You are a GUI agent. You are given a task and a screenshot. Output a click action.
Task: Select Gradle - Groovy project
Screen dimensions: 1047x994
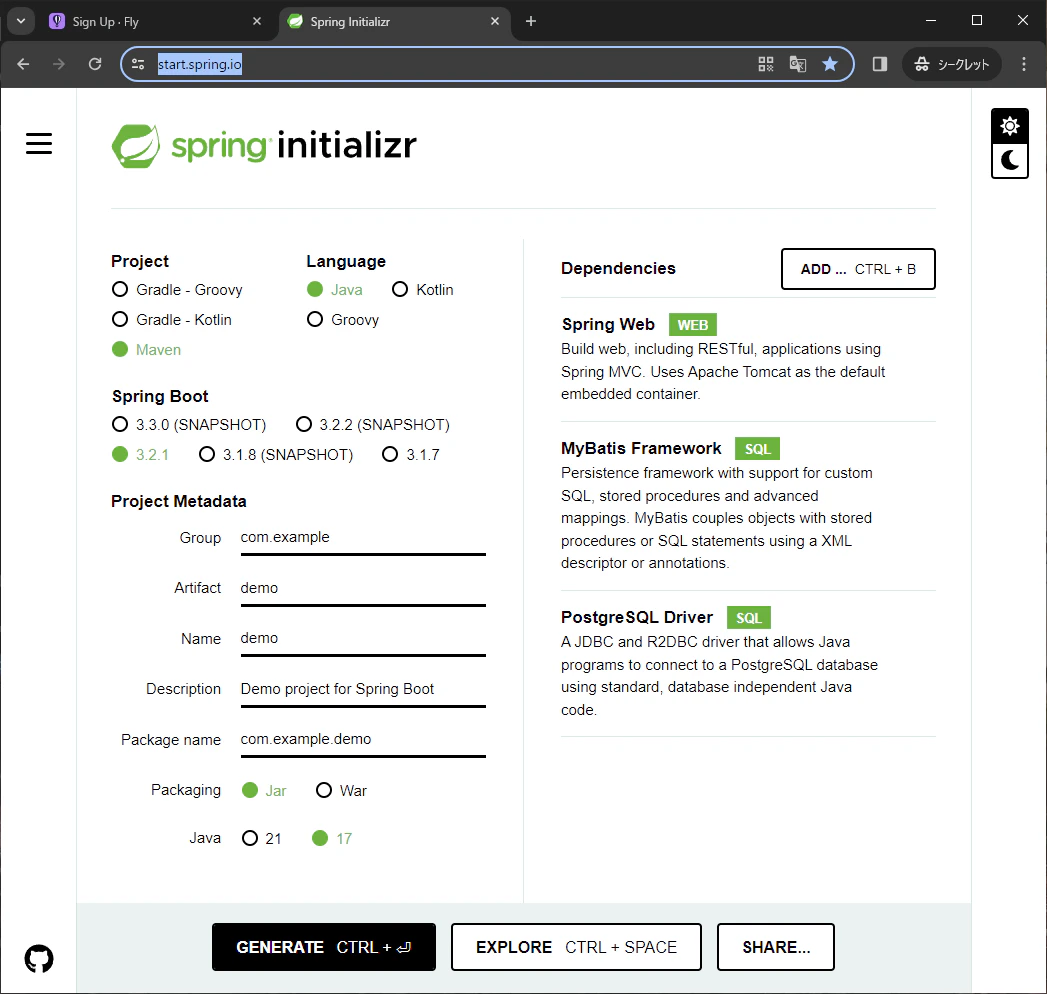[x=177, y=290]
